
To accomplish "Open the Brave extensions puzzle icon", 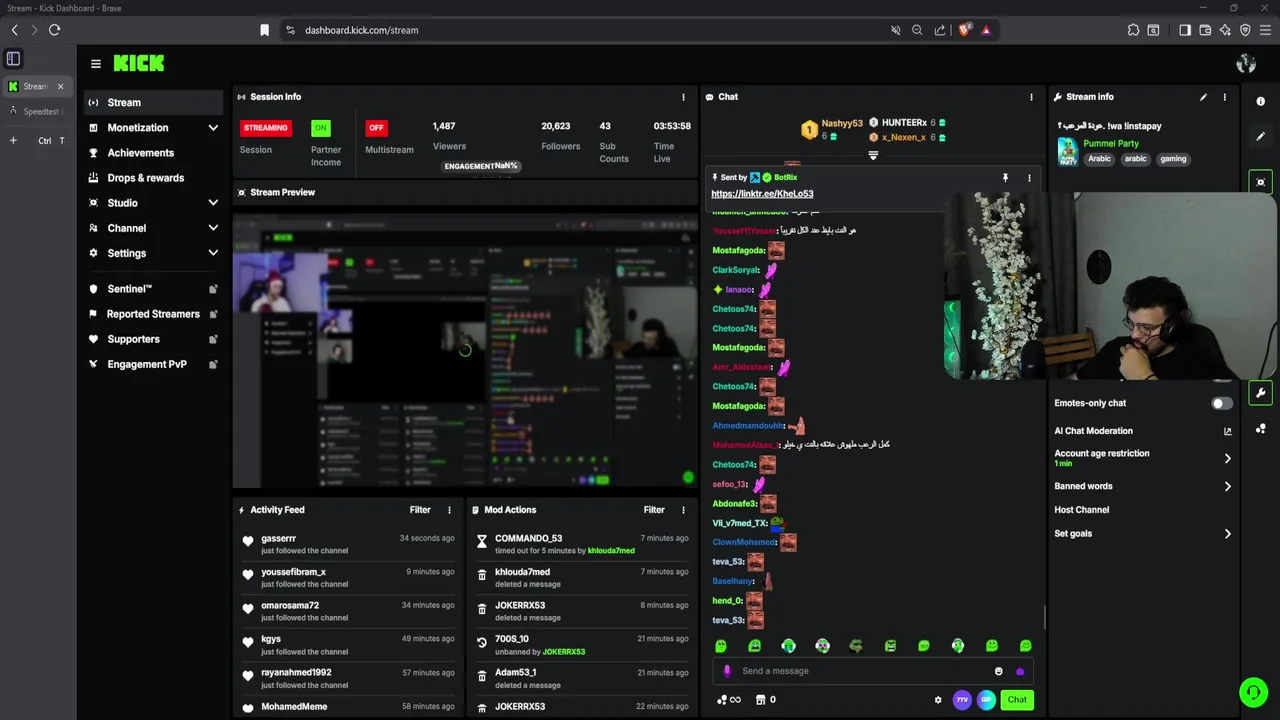I will coord(1133,30).
